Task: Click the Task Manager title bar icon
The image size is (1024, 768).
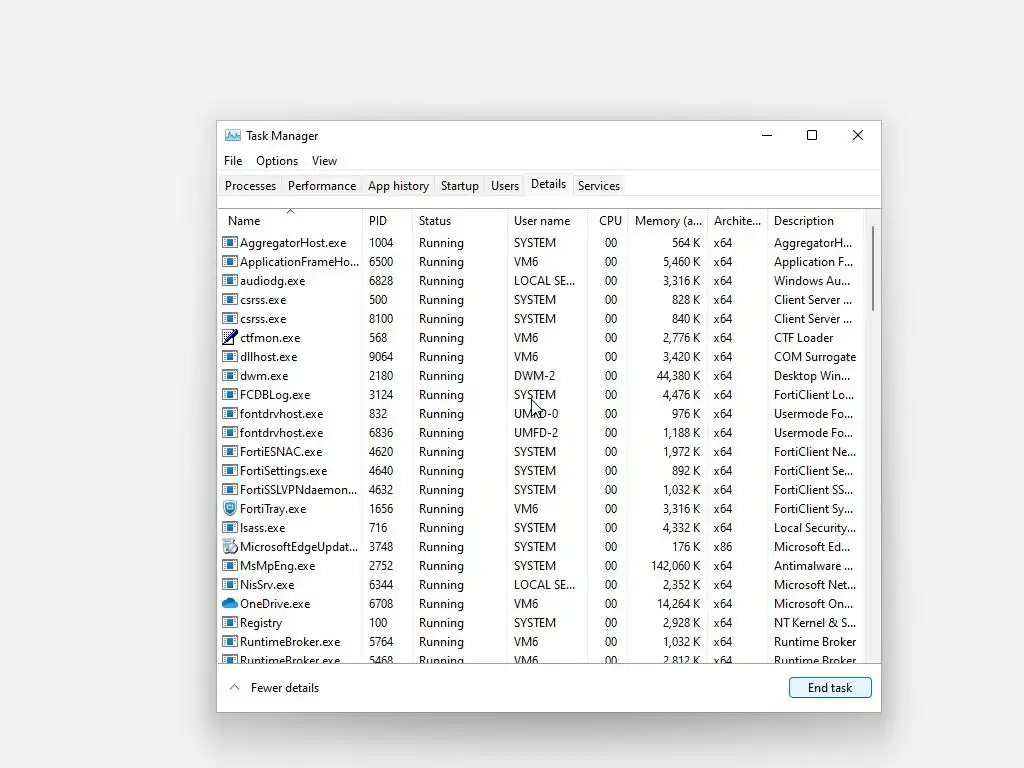Action: click(232, 135)
